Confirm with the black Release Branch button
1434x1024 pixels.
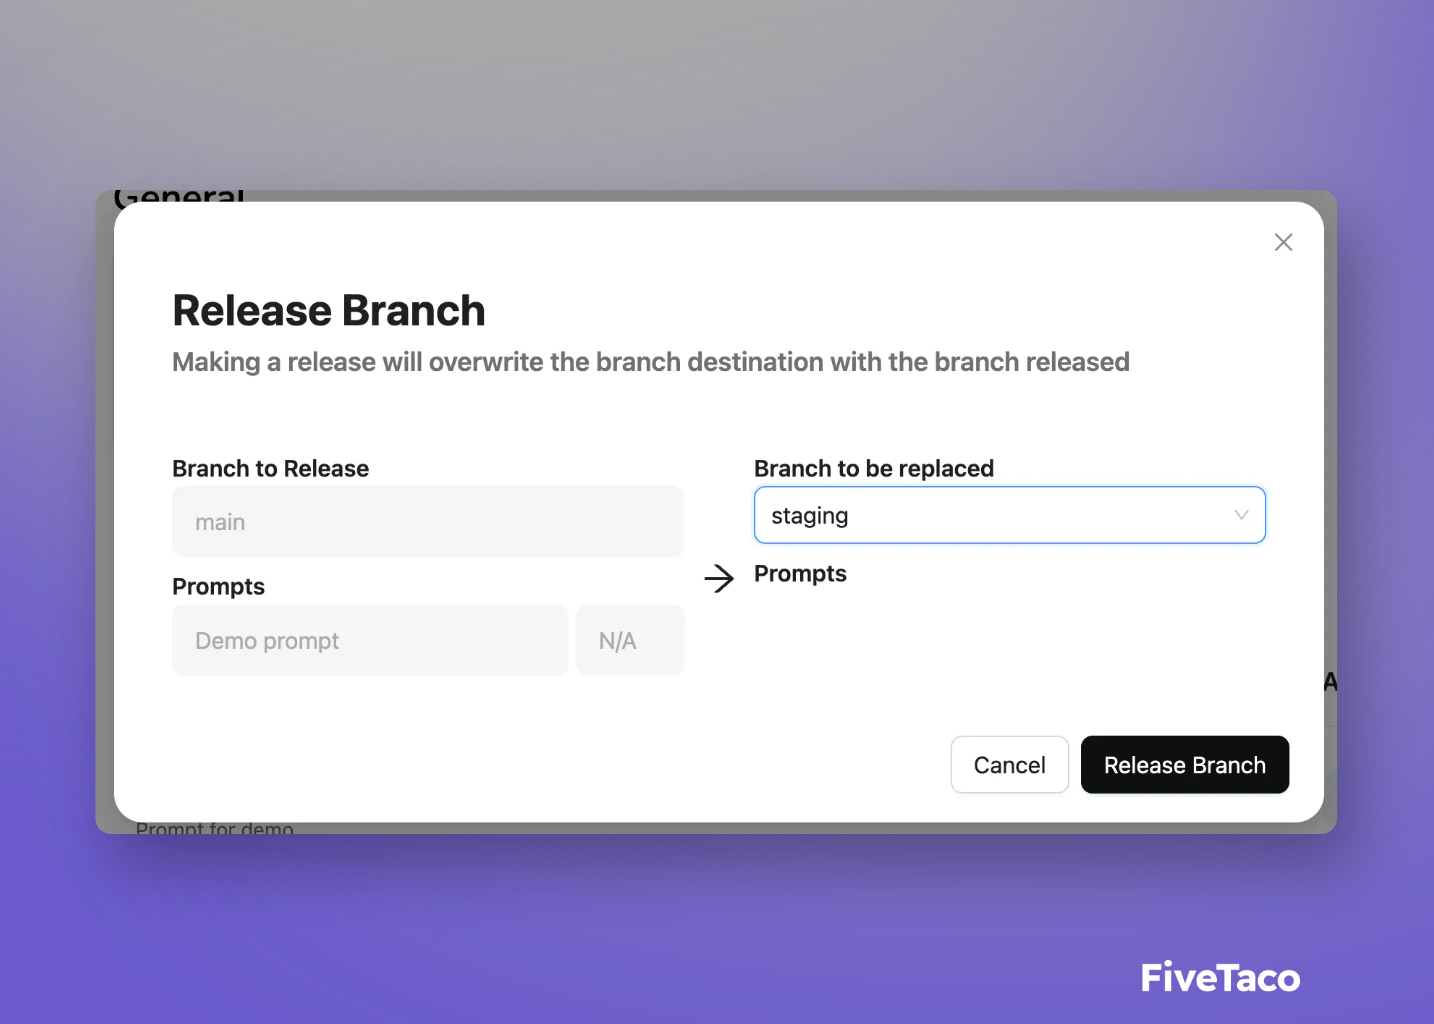1185,765
